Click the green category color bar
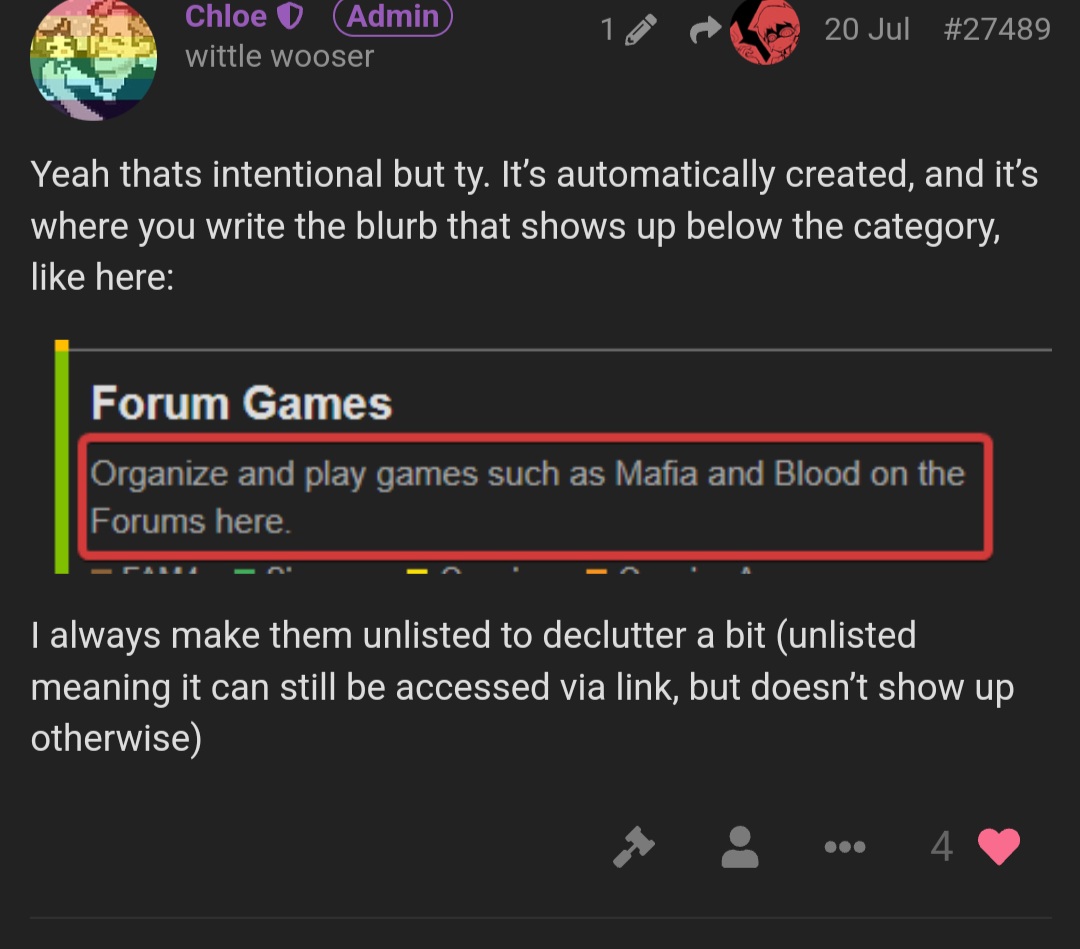This screenshot has width=1080, height=949. 62,461
